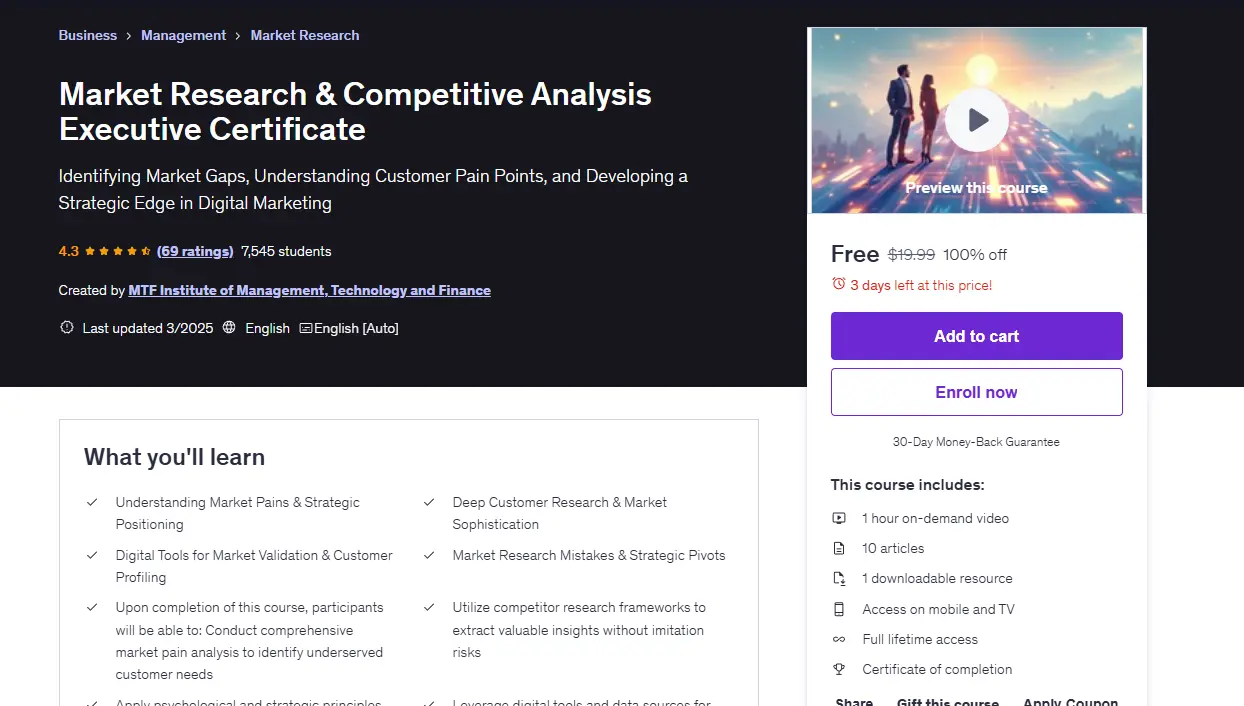Visit MTF Institute of Management instructor page

[310, 290]
